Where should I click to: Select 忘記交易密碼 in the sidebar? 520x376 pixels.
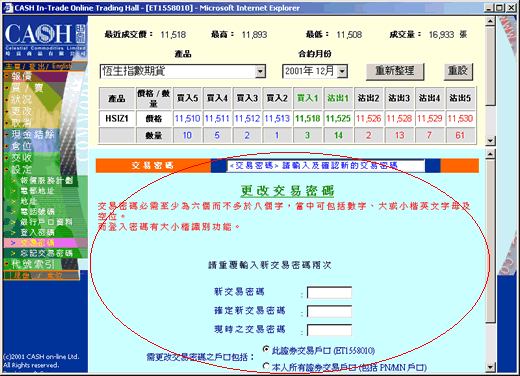[46, 253]
